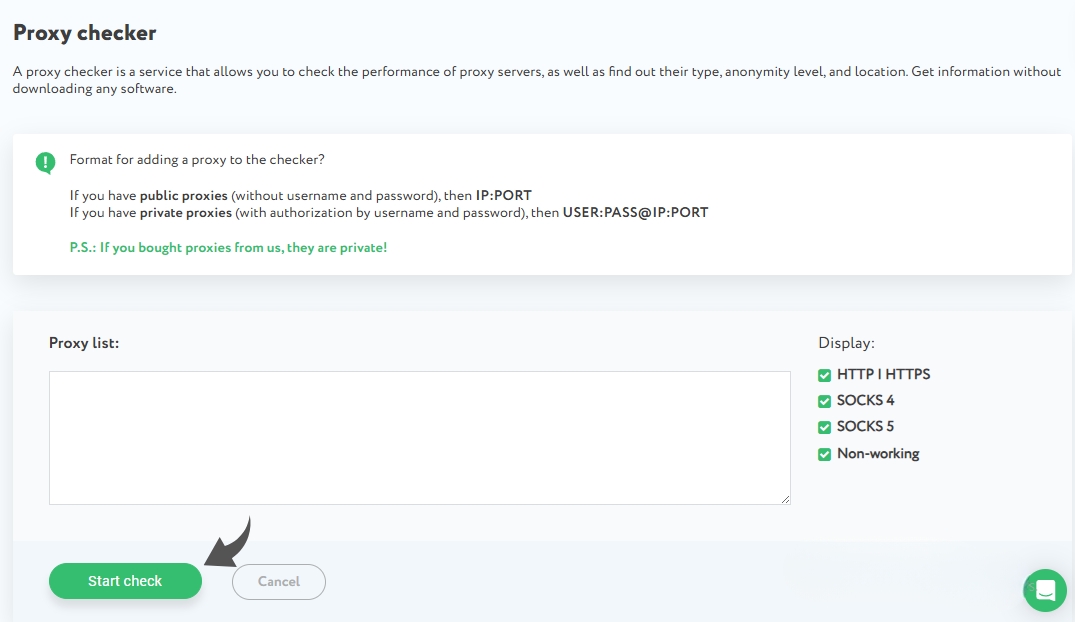Focus the Proxy list text area
The image size is (1075, 622).
420,438
